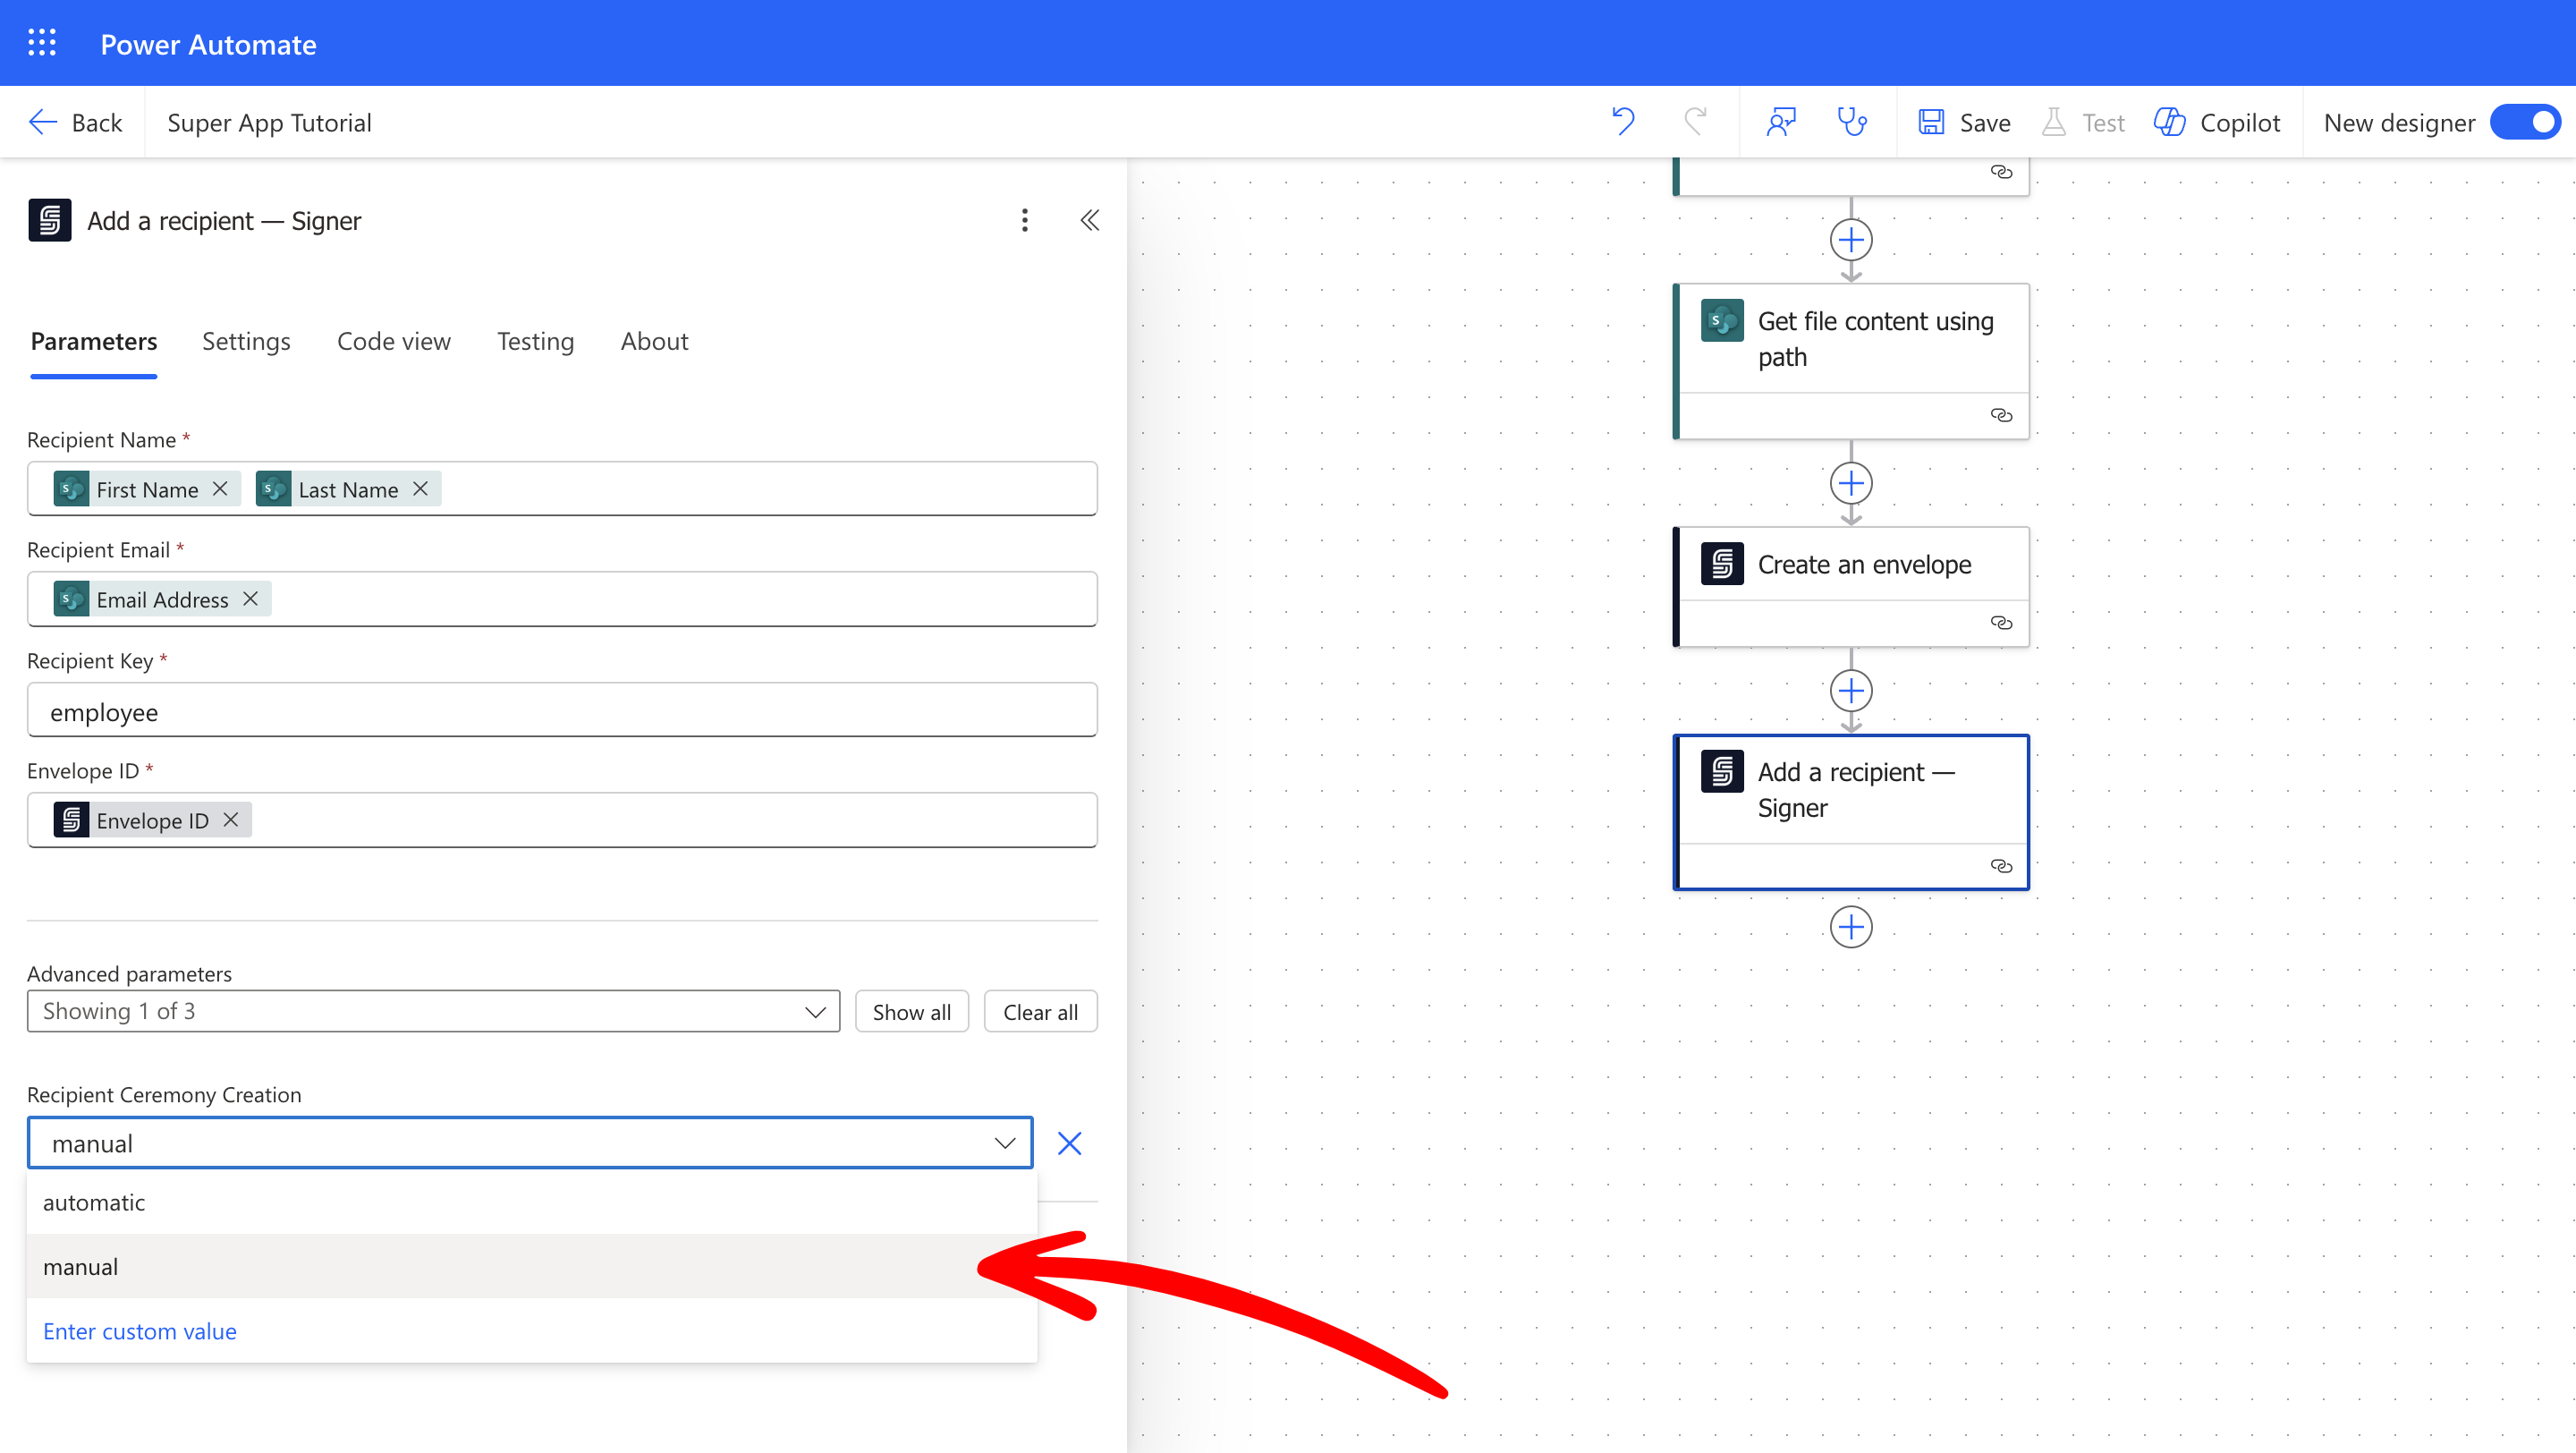Click the Recipient Key field containing employee
Screen dimensions: 2576x1453
[562, 711]
